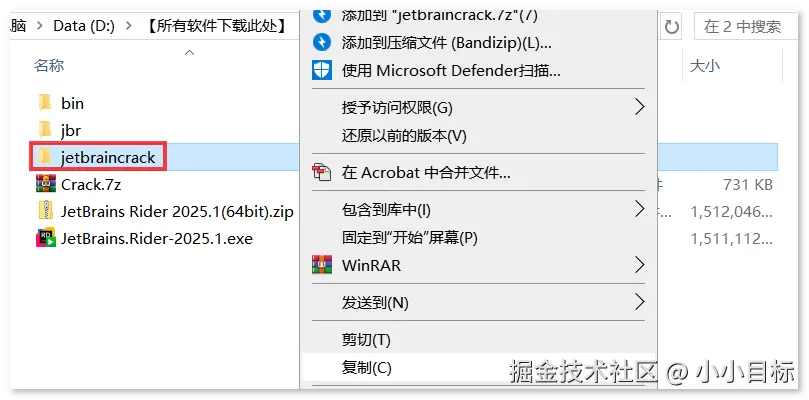Click the refresh icon in address bar
This screenshot has width=809, height=400.
pyautogui.click(x=671, y=26)
